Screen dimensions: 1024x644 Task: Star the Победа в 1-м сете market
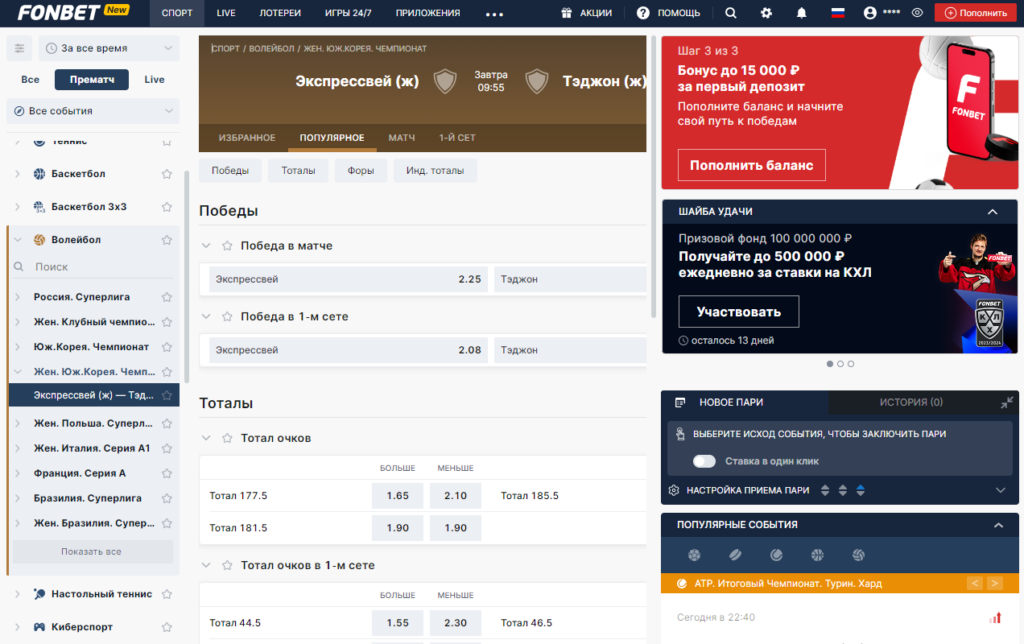(x=227, y=316)
